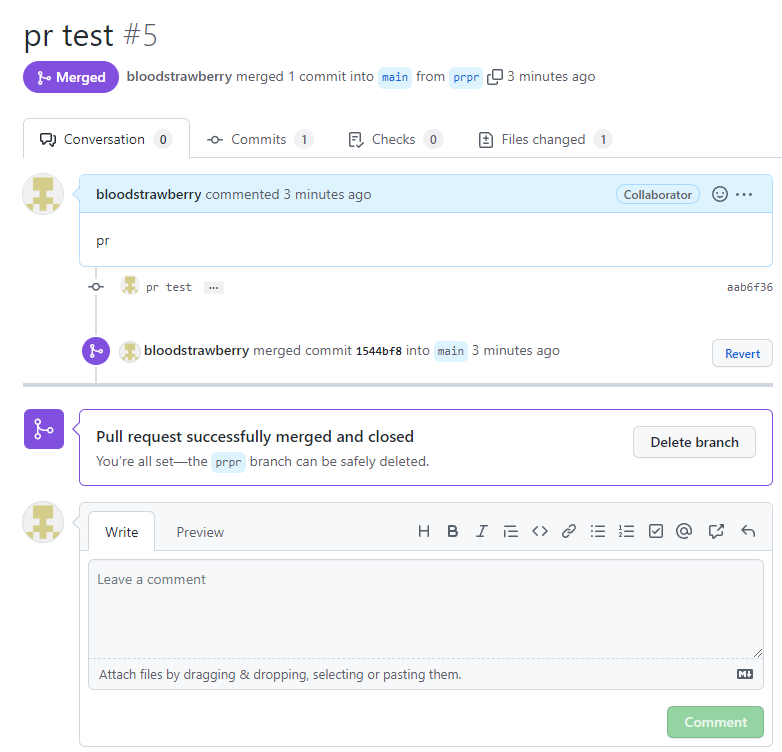Insert code with the angle brackets icon
The image size is (782, 752).
(x=540, y=531)
